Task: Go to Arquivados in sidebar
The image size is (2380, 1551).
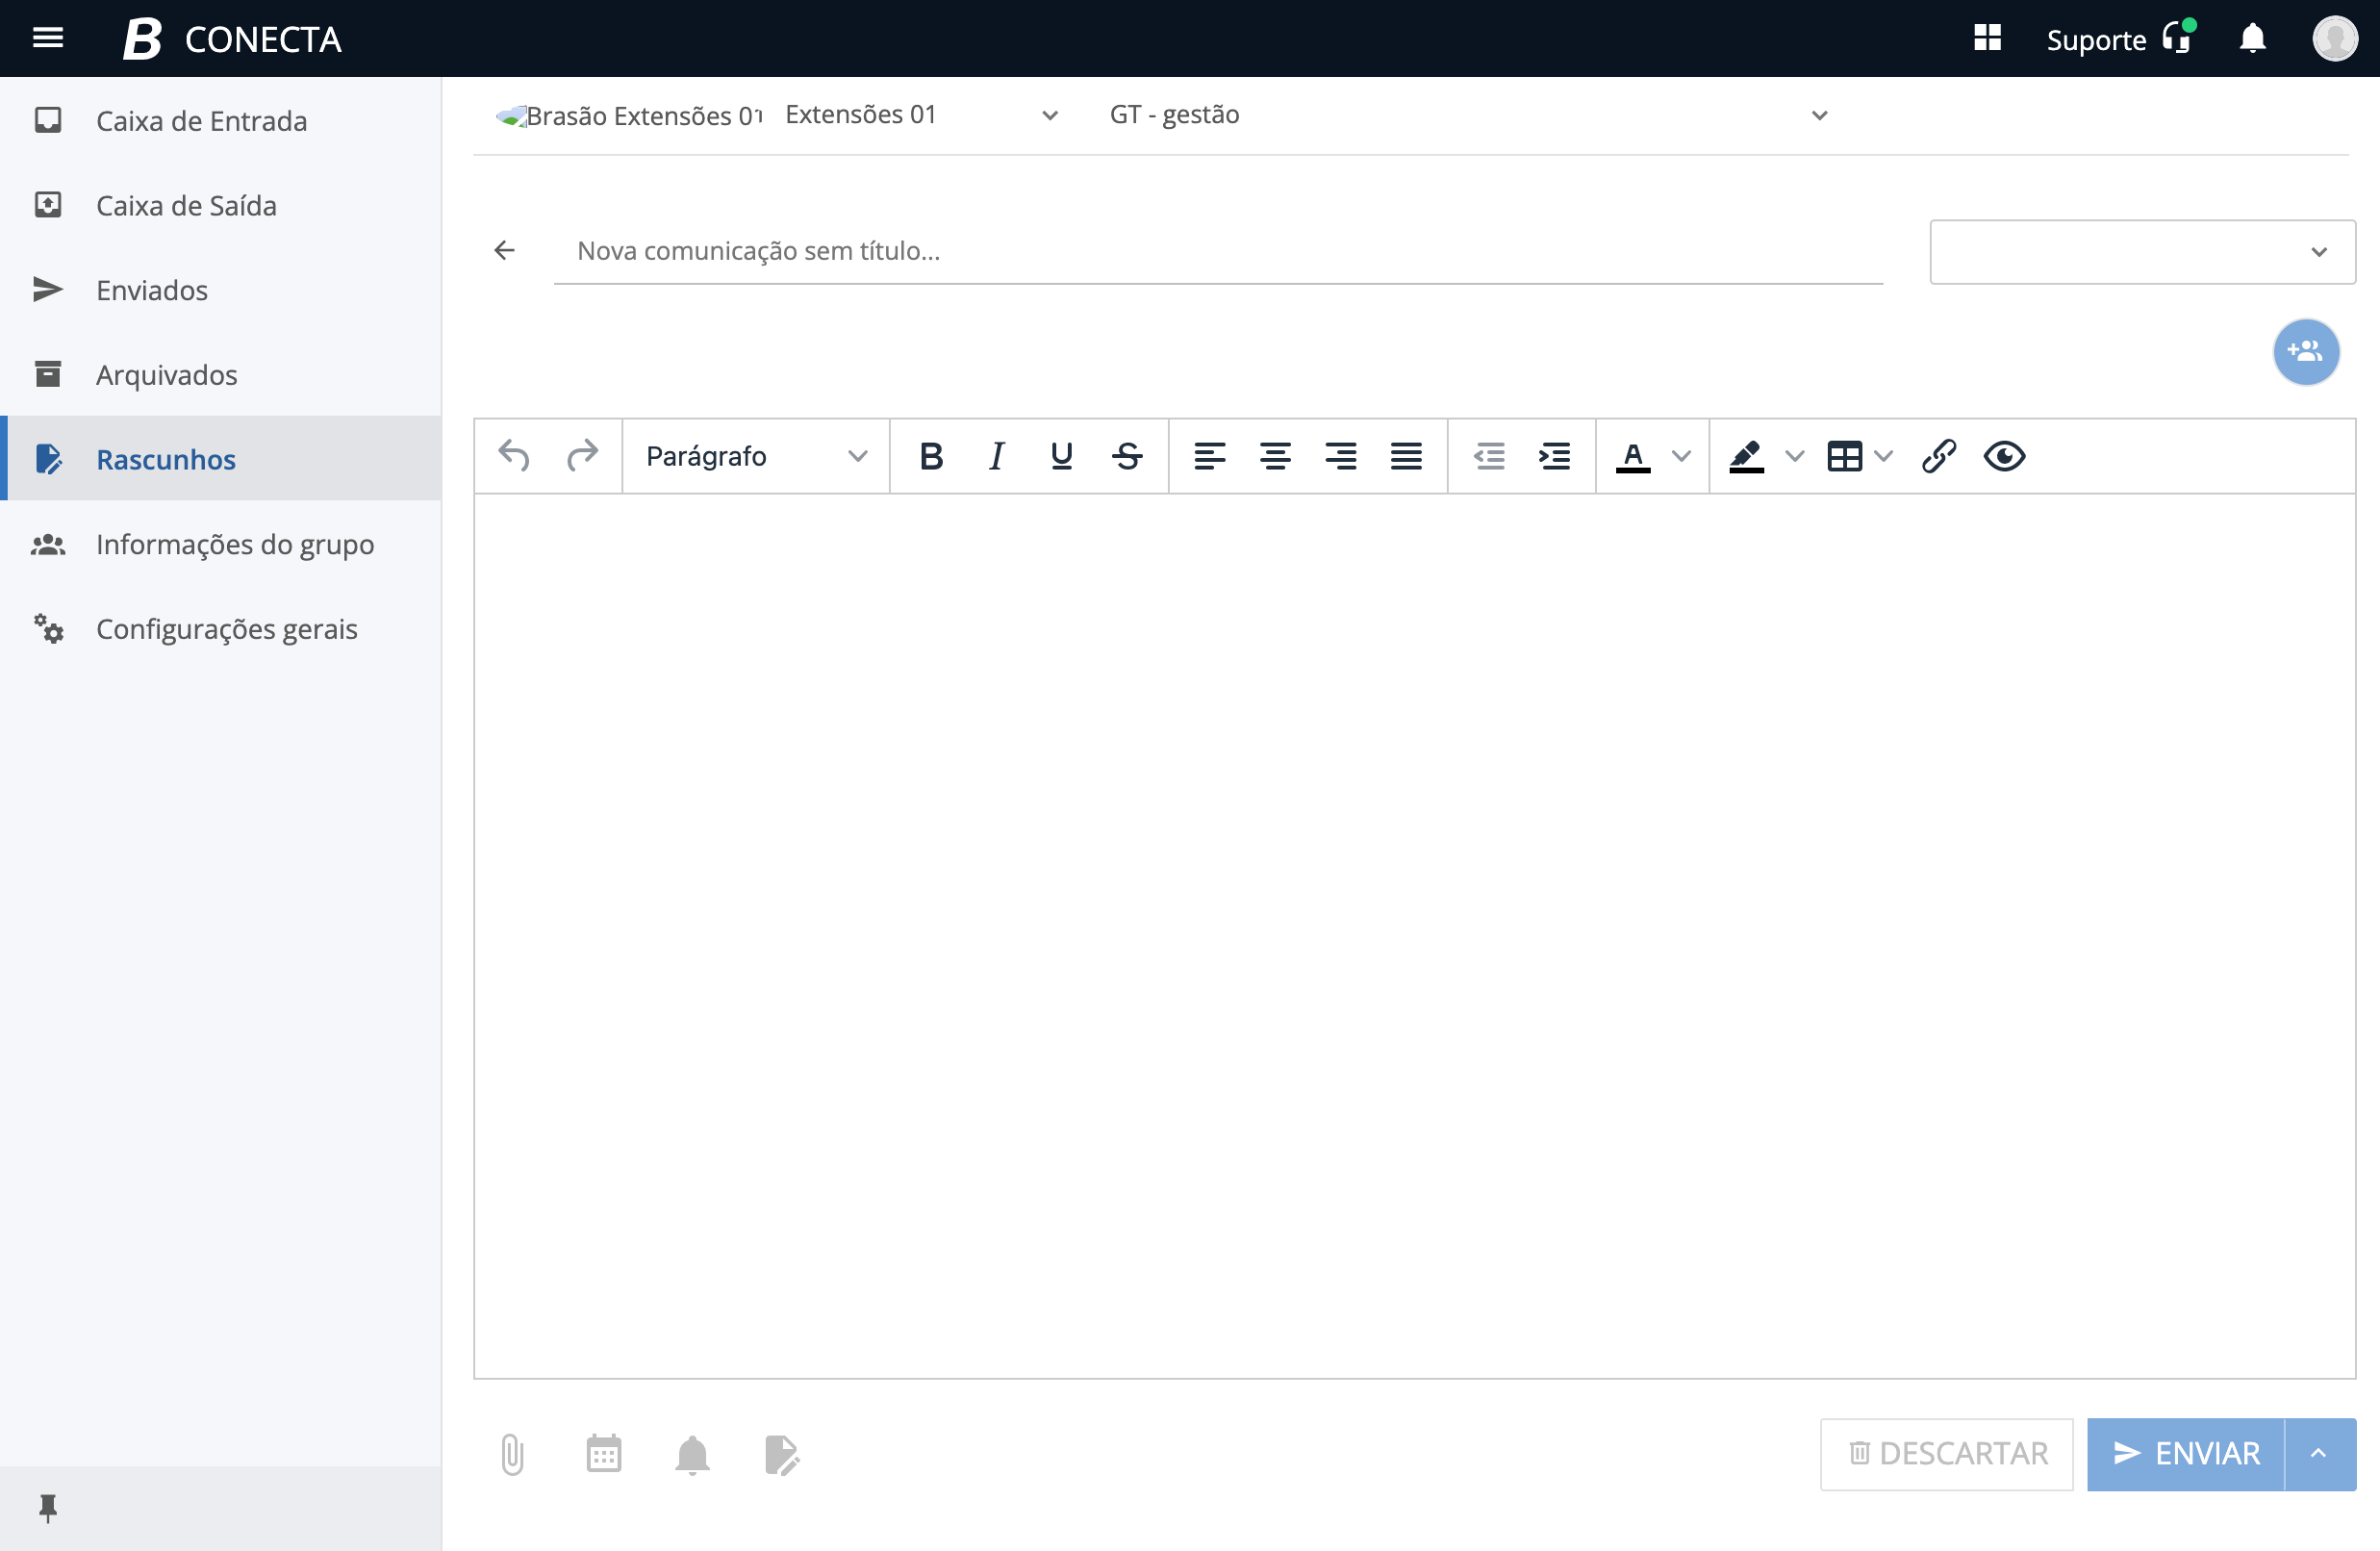Action: (x=166, y=375)
